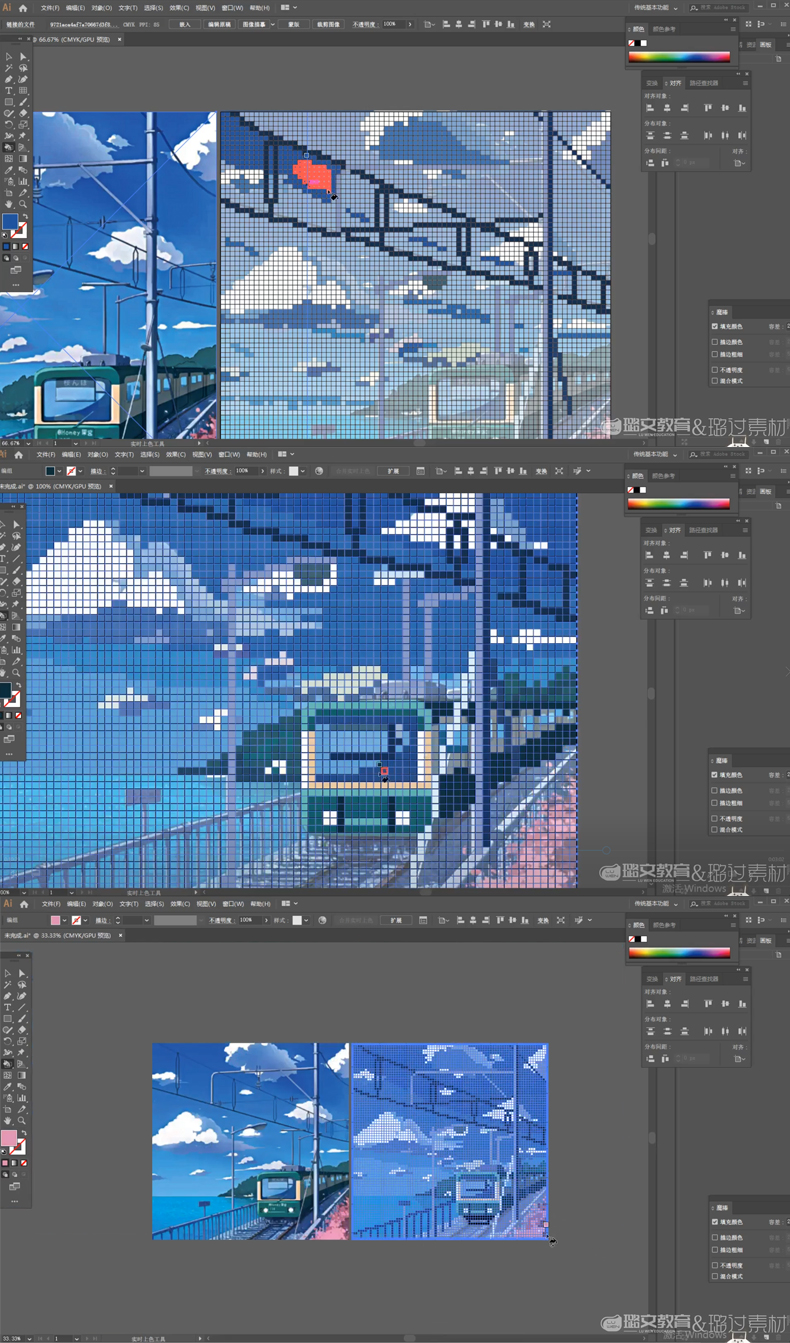Select the Live Paint Bucket tool in the 66.67% window
This screenshot has height=1343, width=790.
pos(8,147)
